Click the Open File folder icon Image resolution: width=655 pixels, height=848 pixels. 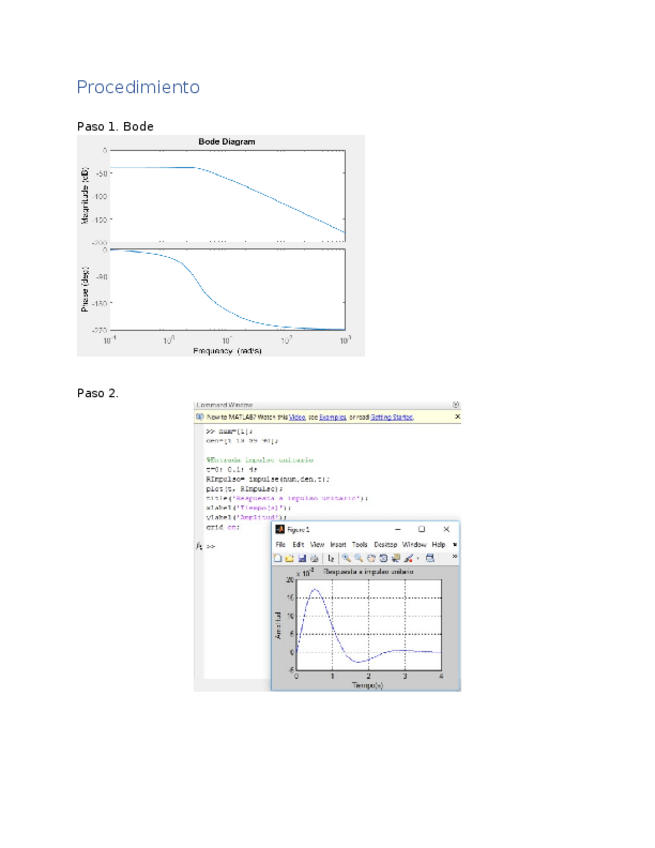click(290, 557)
